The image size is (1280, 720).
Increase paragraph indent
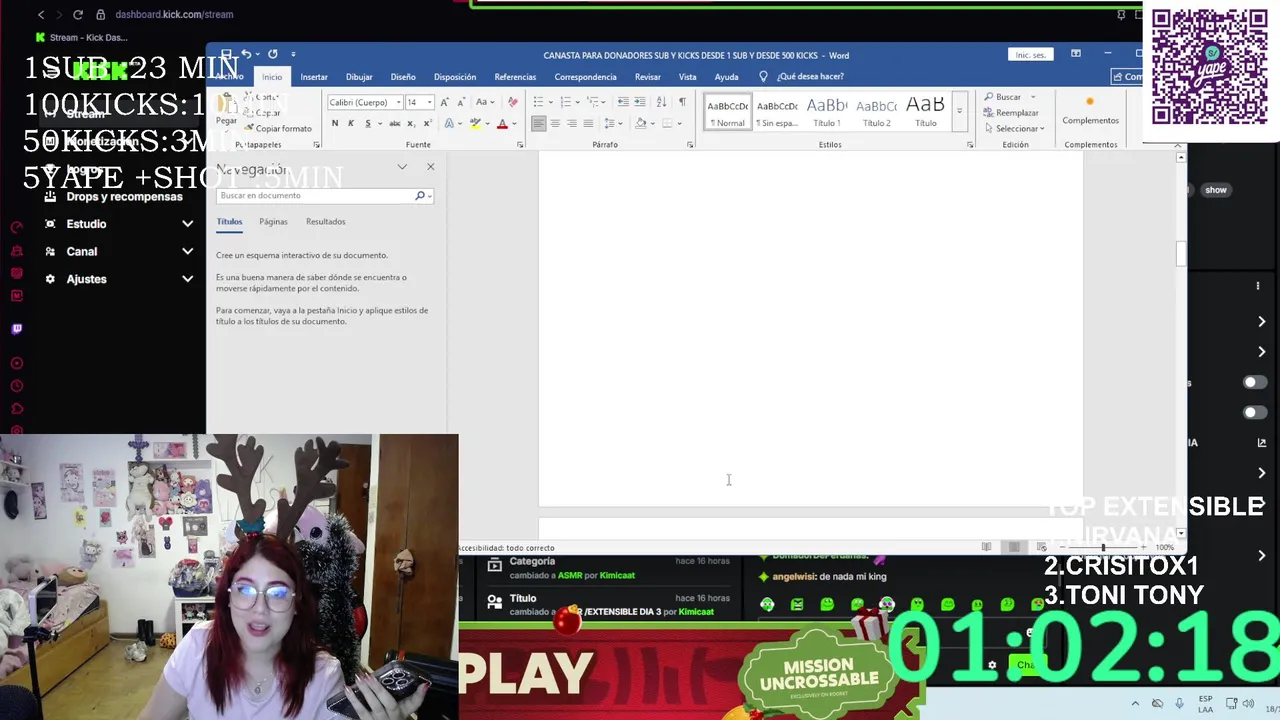640,102
